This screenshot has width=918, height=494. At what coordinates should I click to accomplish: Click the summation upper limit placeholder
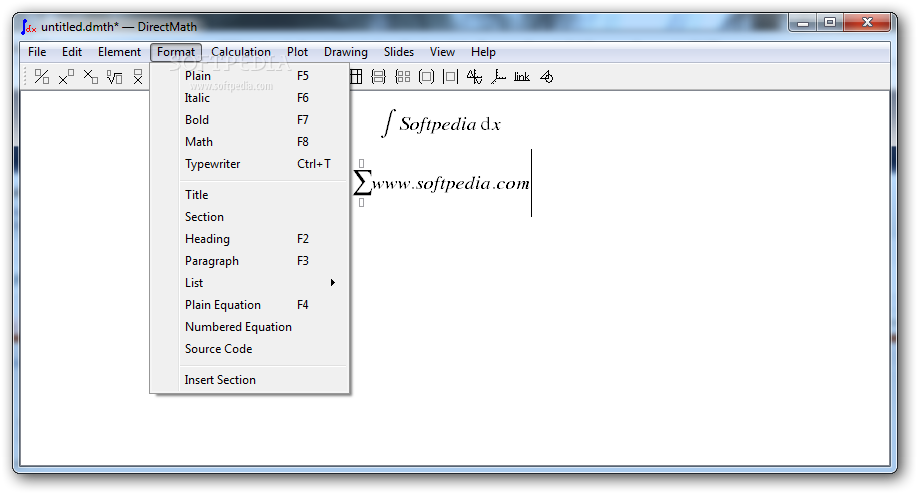[362, 163]
